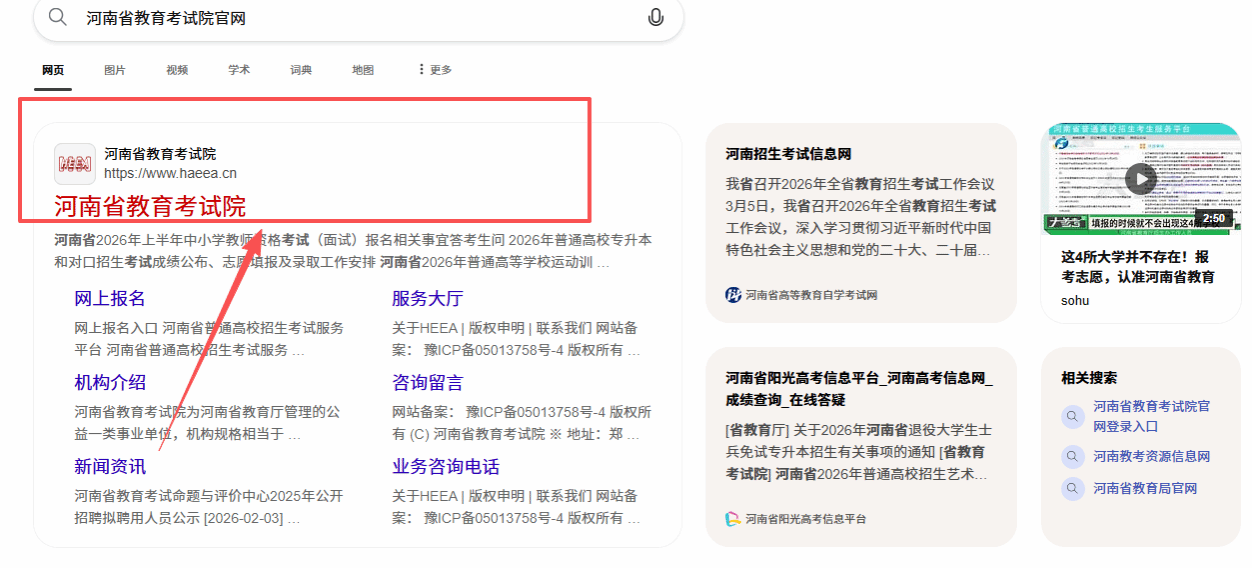Expand the 更多 menu with three dots
The width and height of the screenshot is (1252, 568).
(434, 70)
